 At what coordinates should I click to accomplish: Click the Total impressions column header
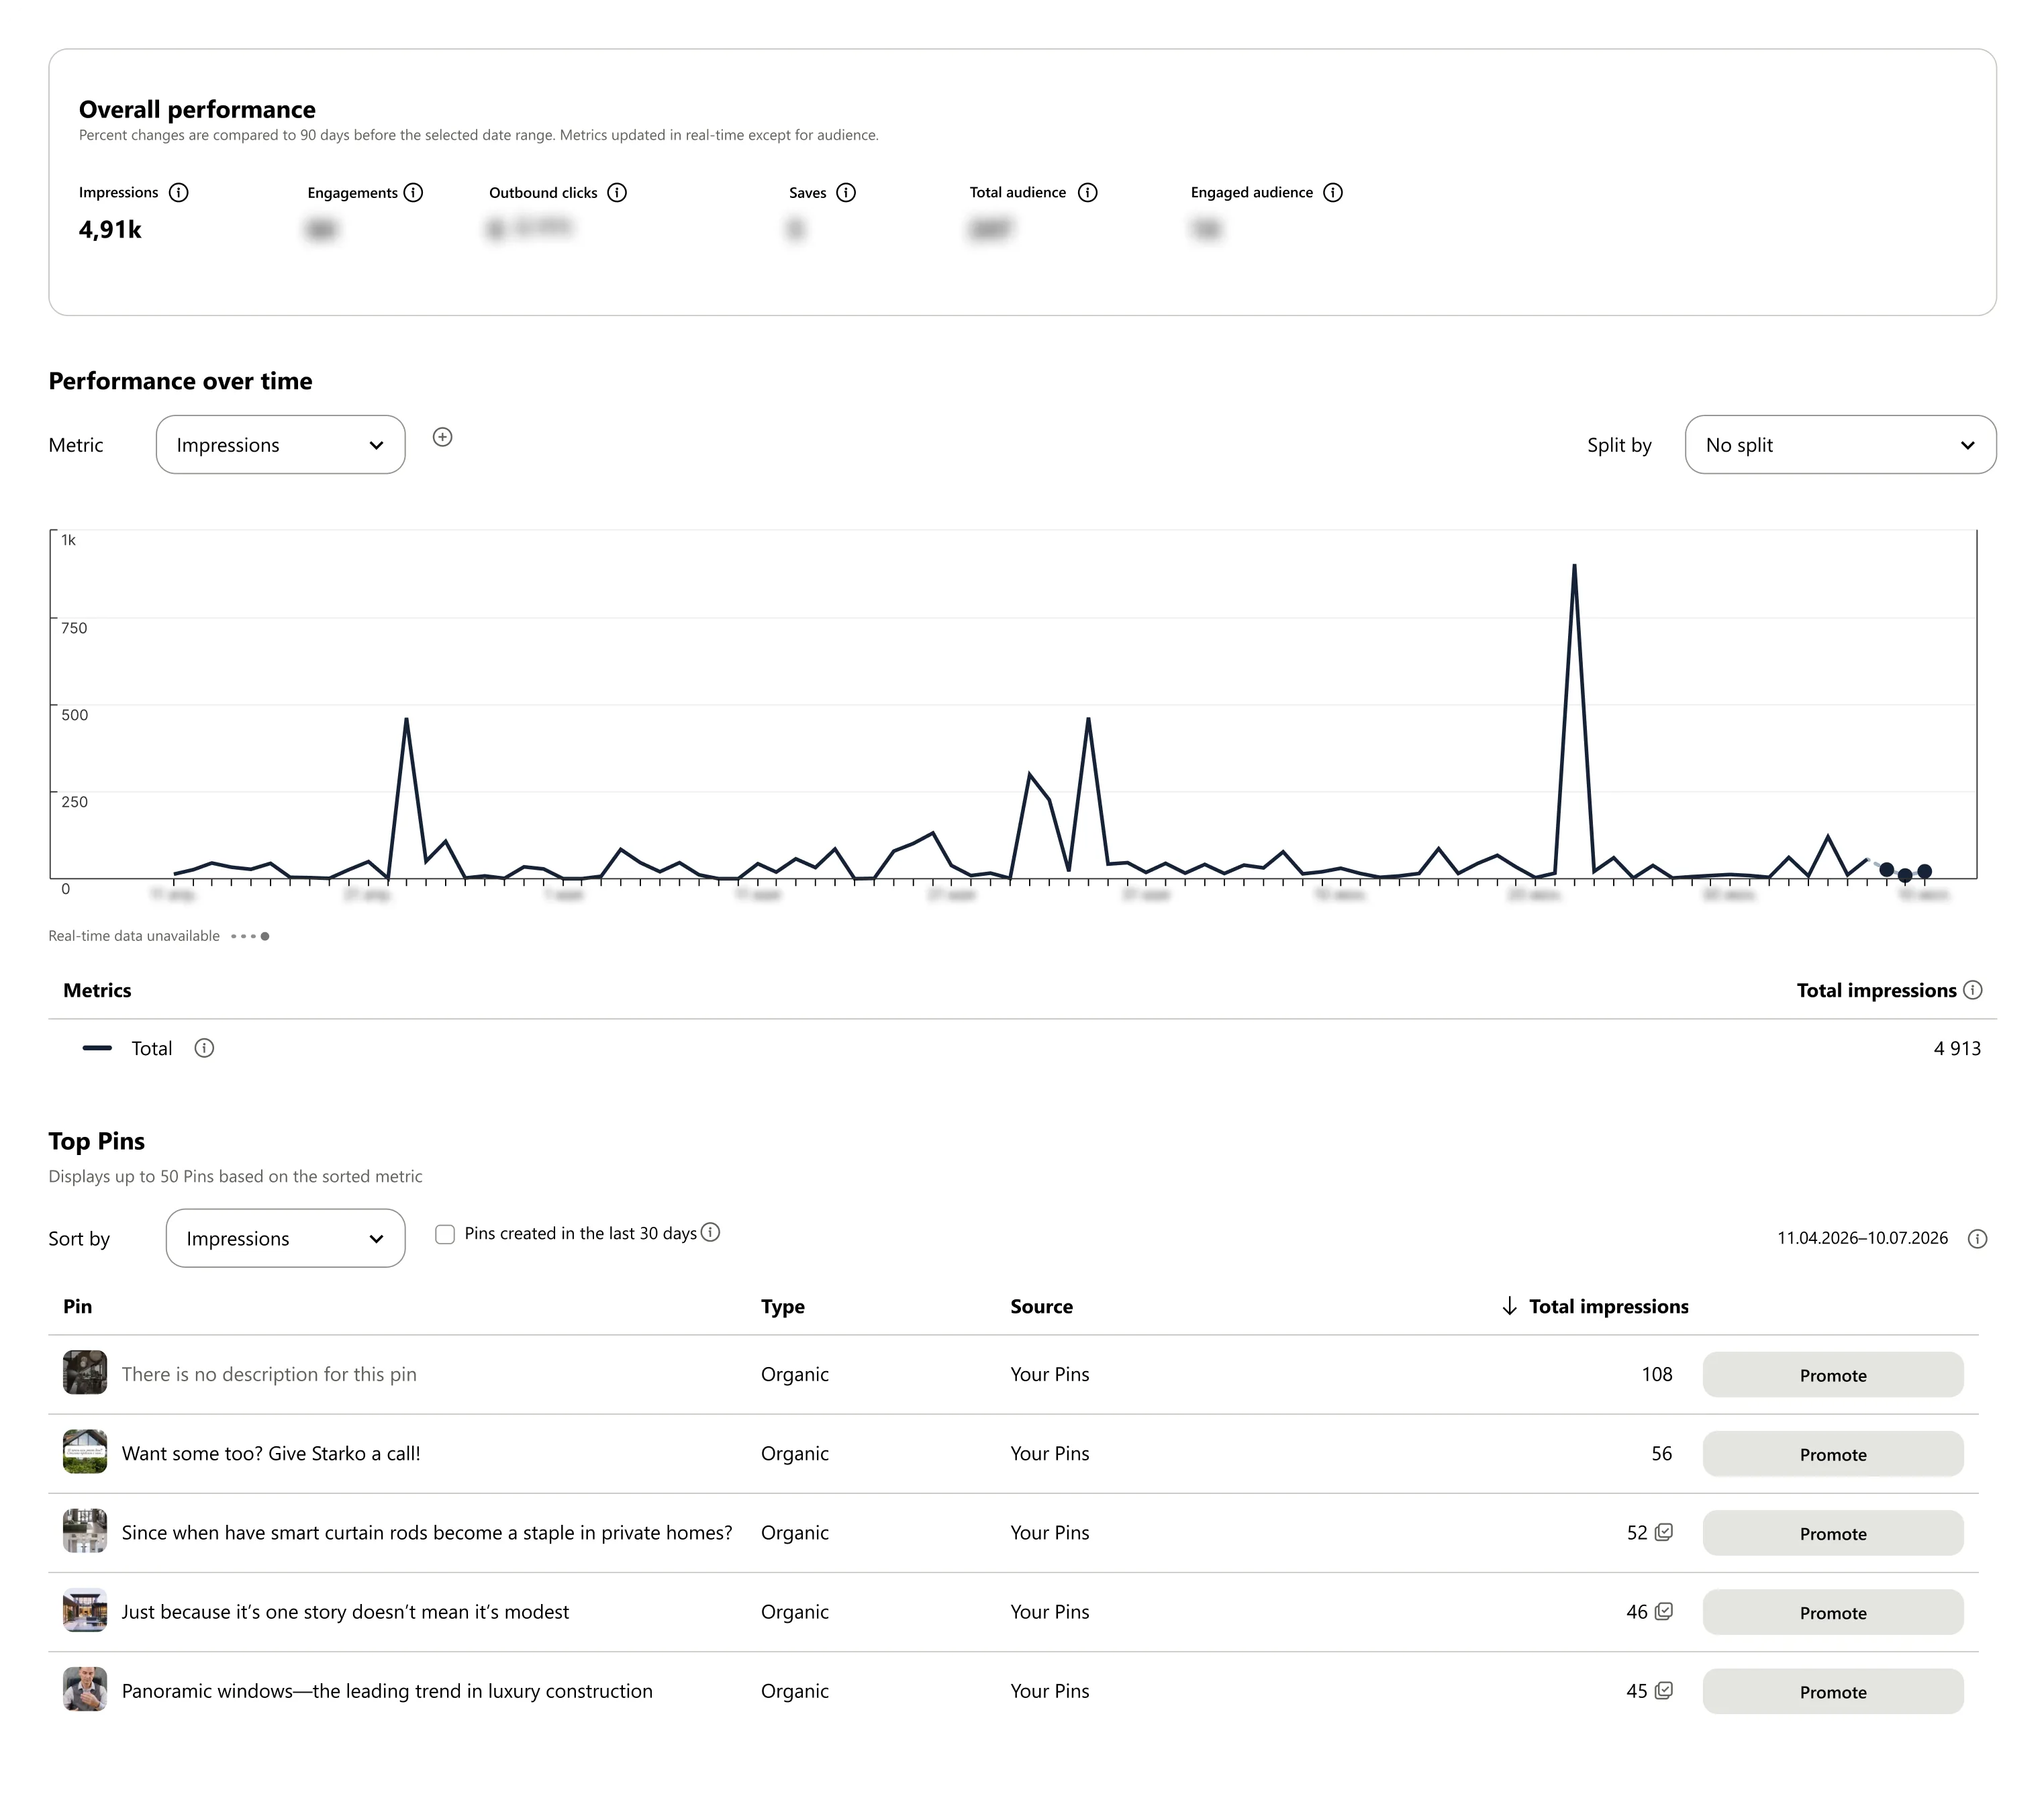(1608, 1306)
